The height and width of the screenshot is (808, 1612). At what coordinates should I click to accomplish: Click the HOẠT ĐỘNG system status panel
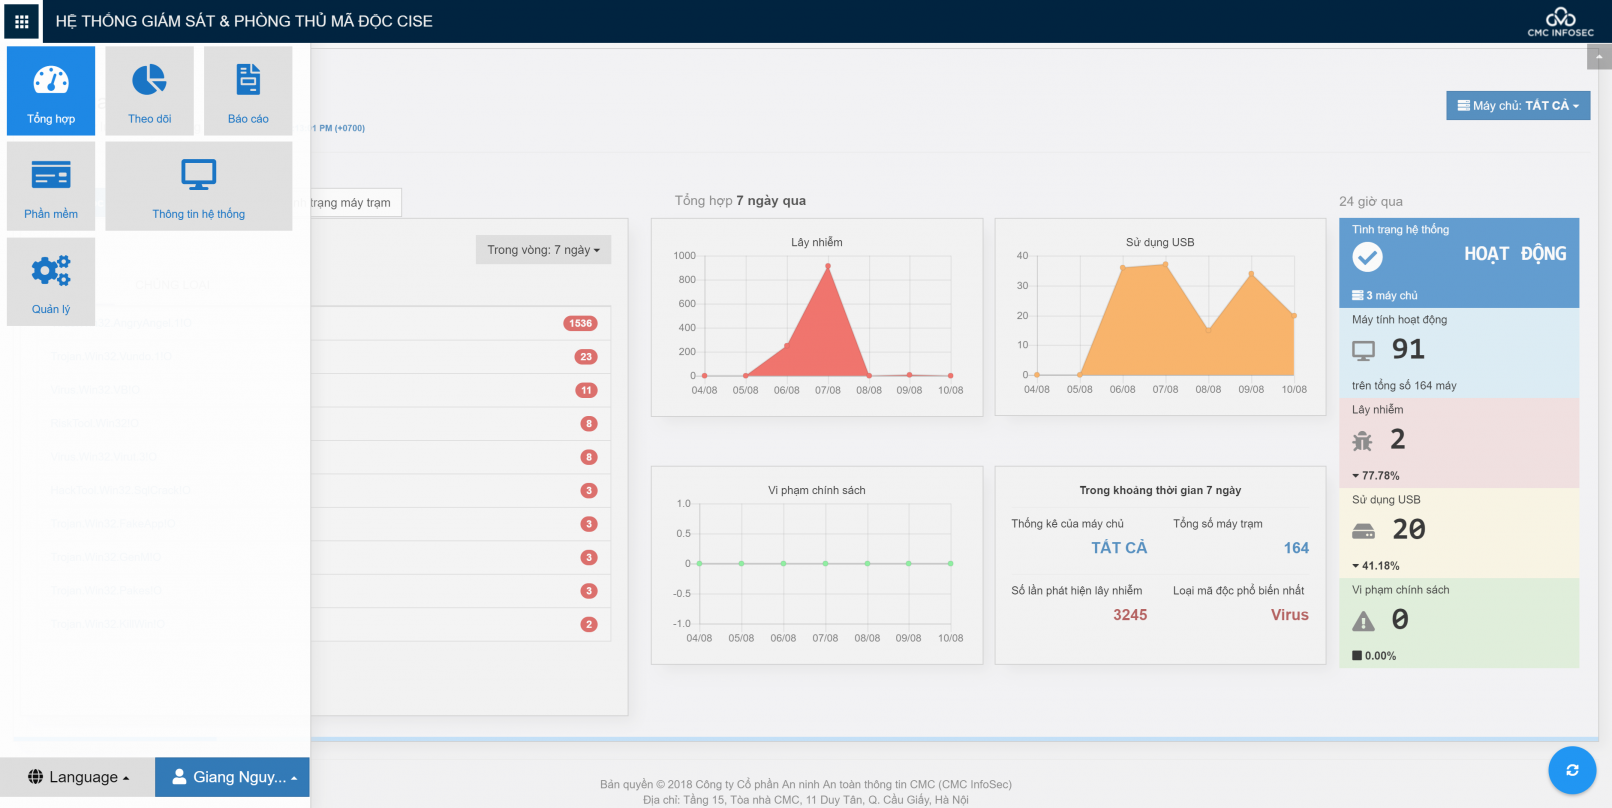point(1458,262)
